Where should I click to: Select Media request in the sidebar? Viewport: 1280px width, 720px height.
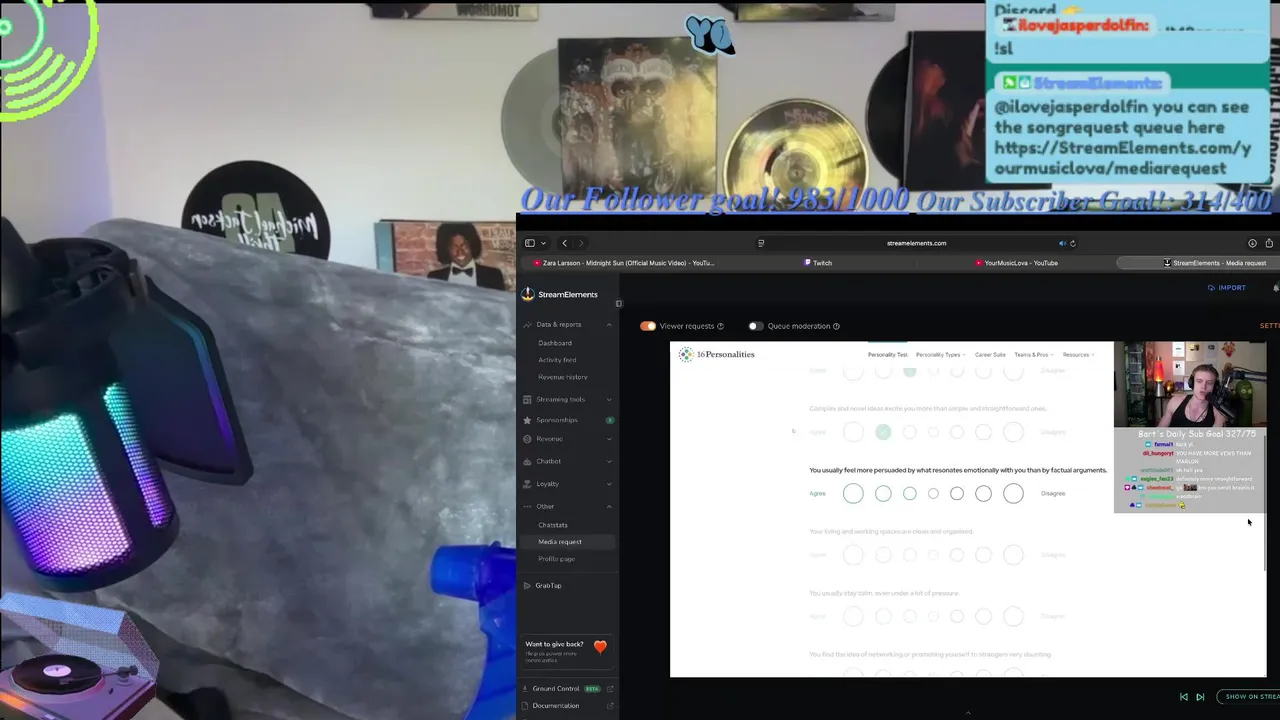tap(567, 542)
